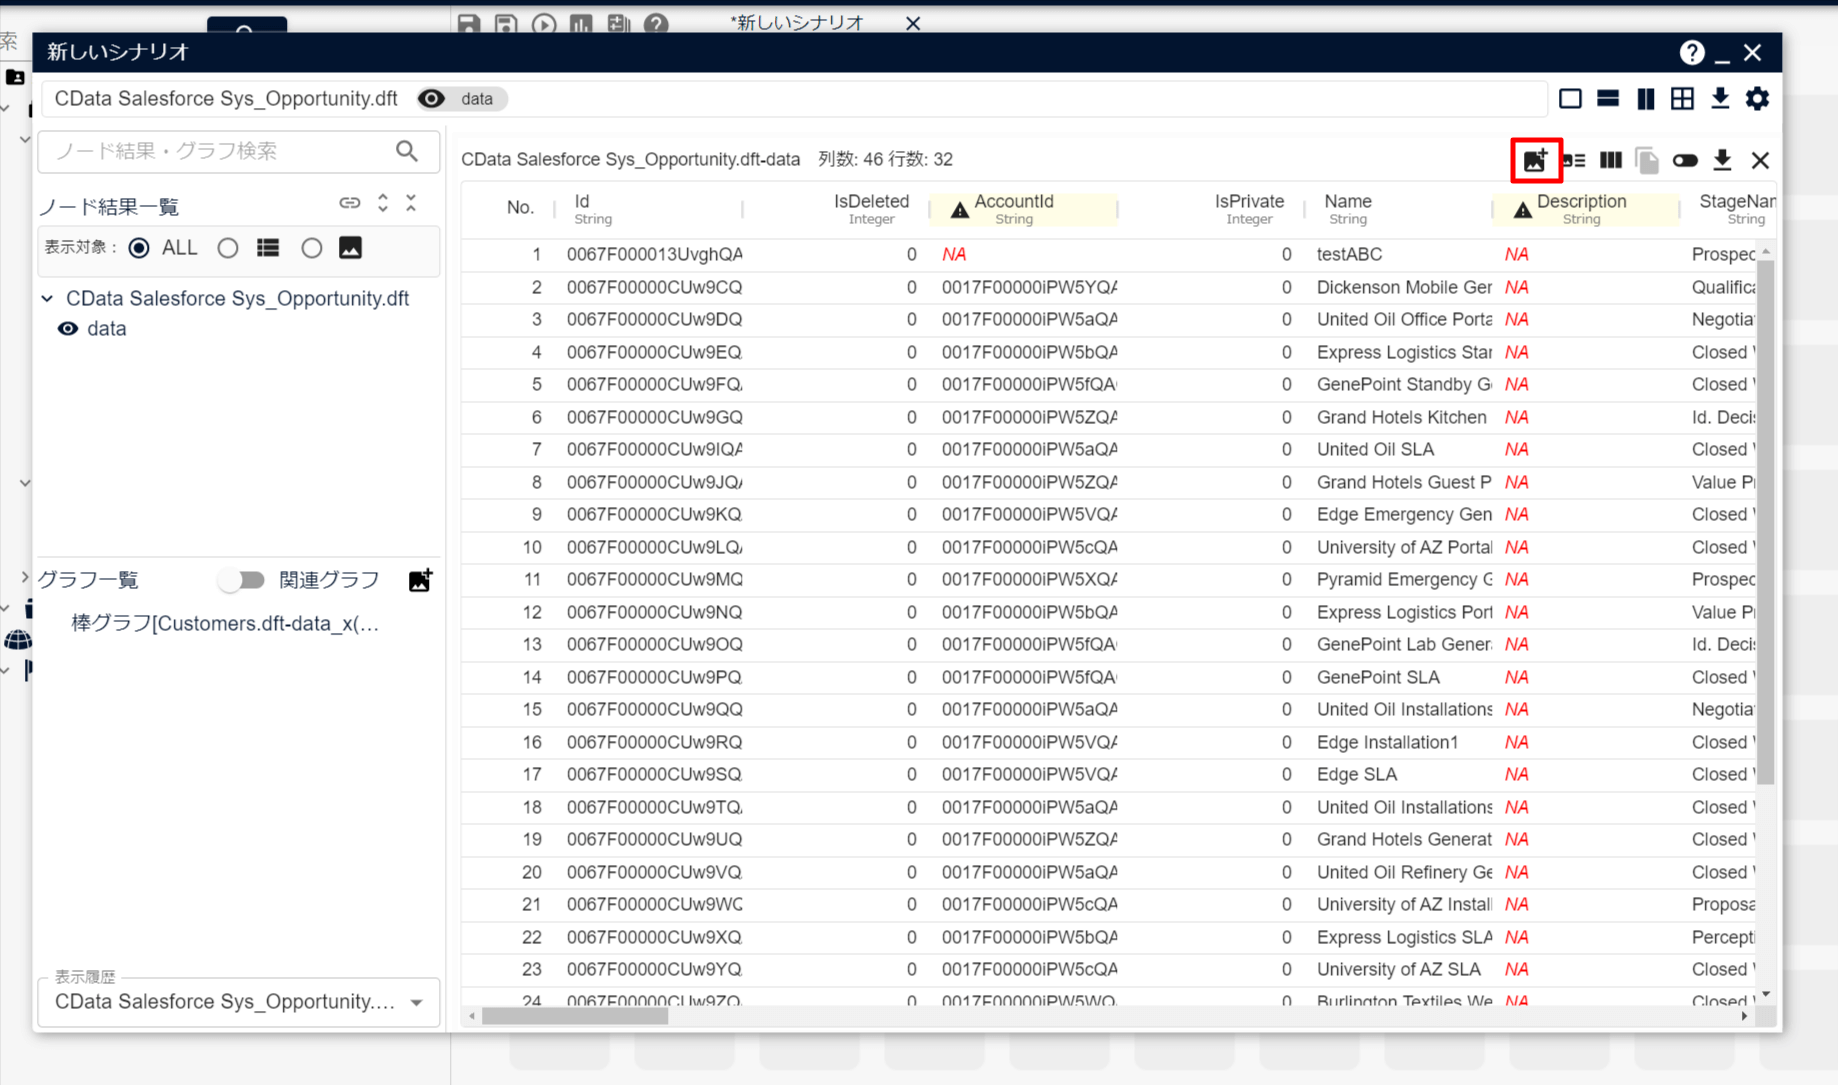Image resolution: width=1838 pixels, height=1085 pixels.
Task: Download the data result table
Action: (1722, 160)
